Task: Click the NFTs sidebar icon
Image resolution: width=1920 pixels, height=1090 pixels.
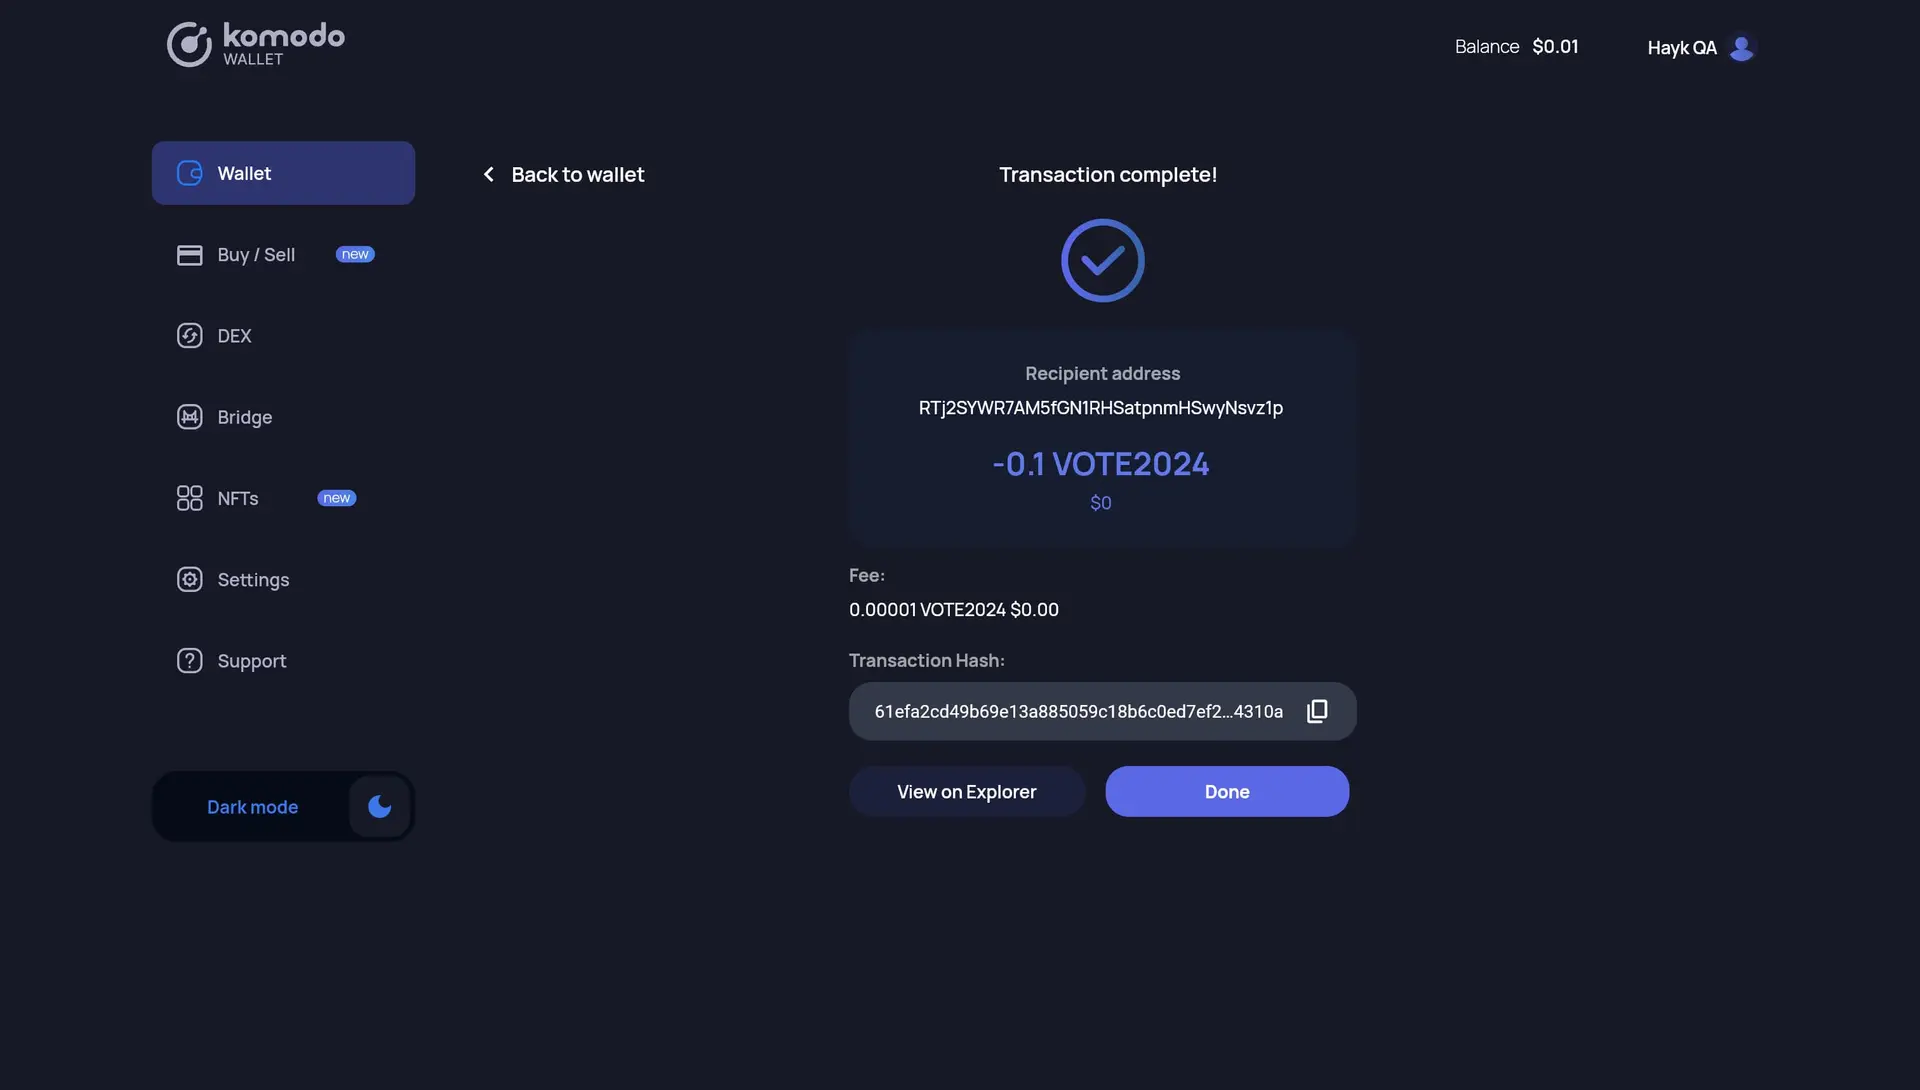Action: pyautogui.click(x=189, y=498)
